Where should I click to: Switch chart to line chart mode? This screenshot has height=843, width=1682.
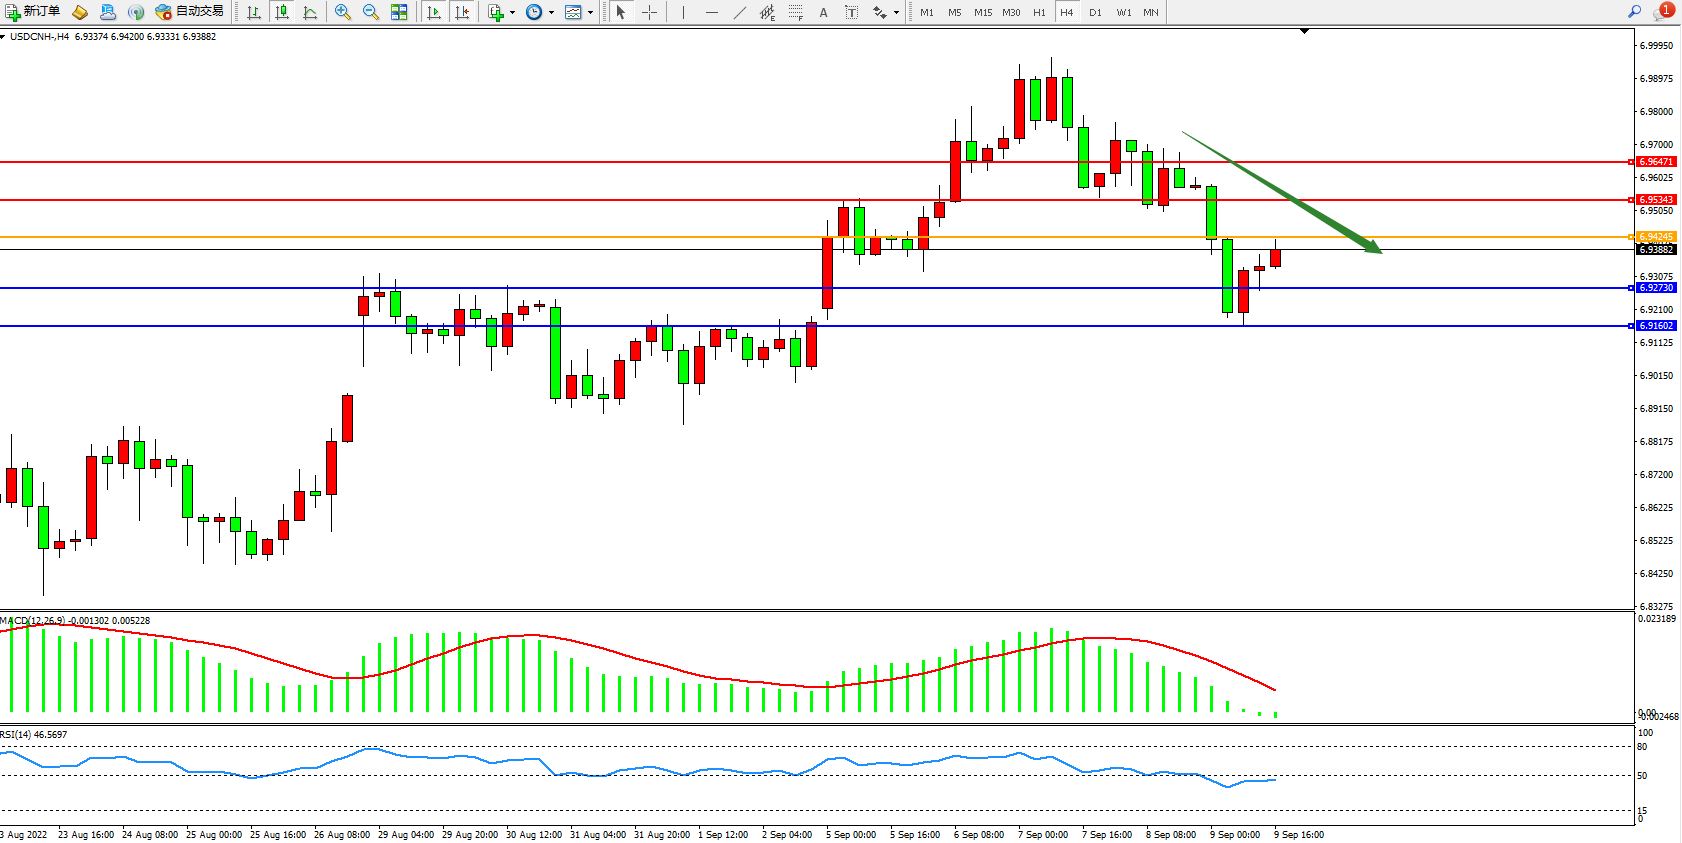coord(310,12)
